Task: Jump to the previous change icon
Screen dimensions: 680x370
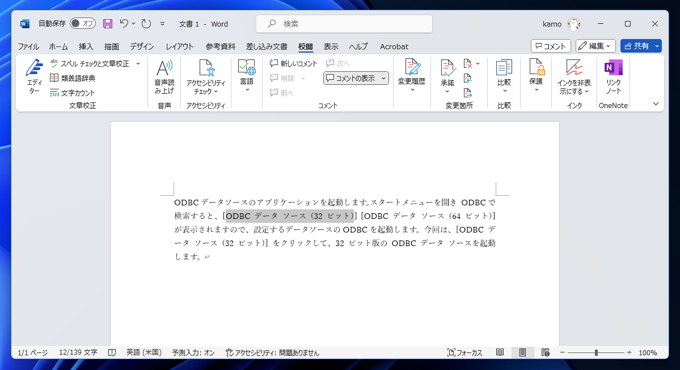Action: (468, 79)
